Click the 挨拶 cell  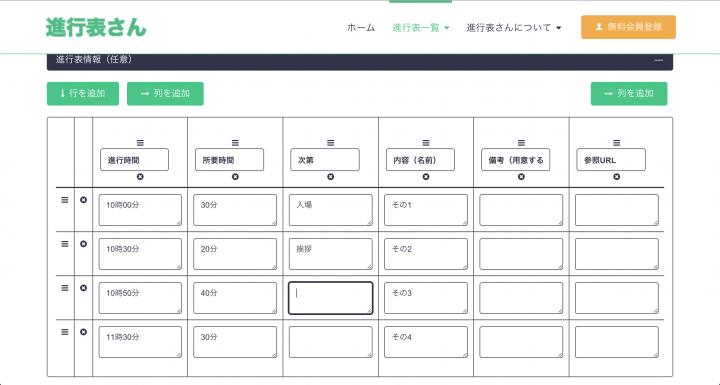331,254
